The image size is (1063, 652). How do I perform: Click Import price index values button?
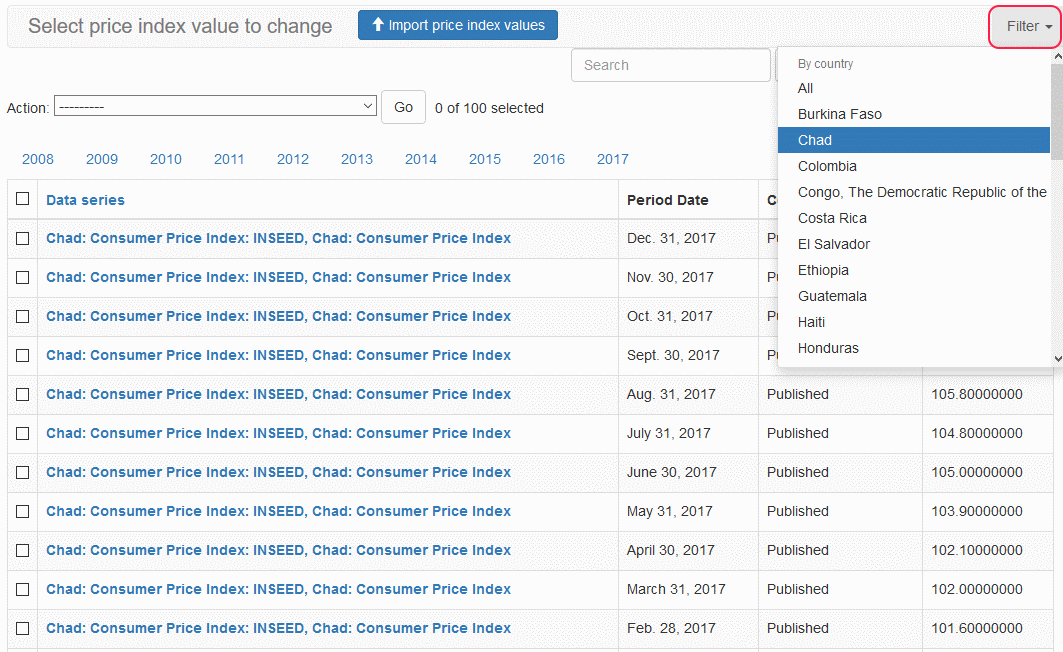click(x=458, y=25)
